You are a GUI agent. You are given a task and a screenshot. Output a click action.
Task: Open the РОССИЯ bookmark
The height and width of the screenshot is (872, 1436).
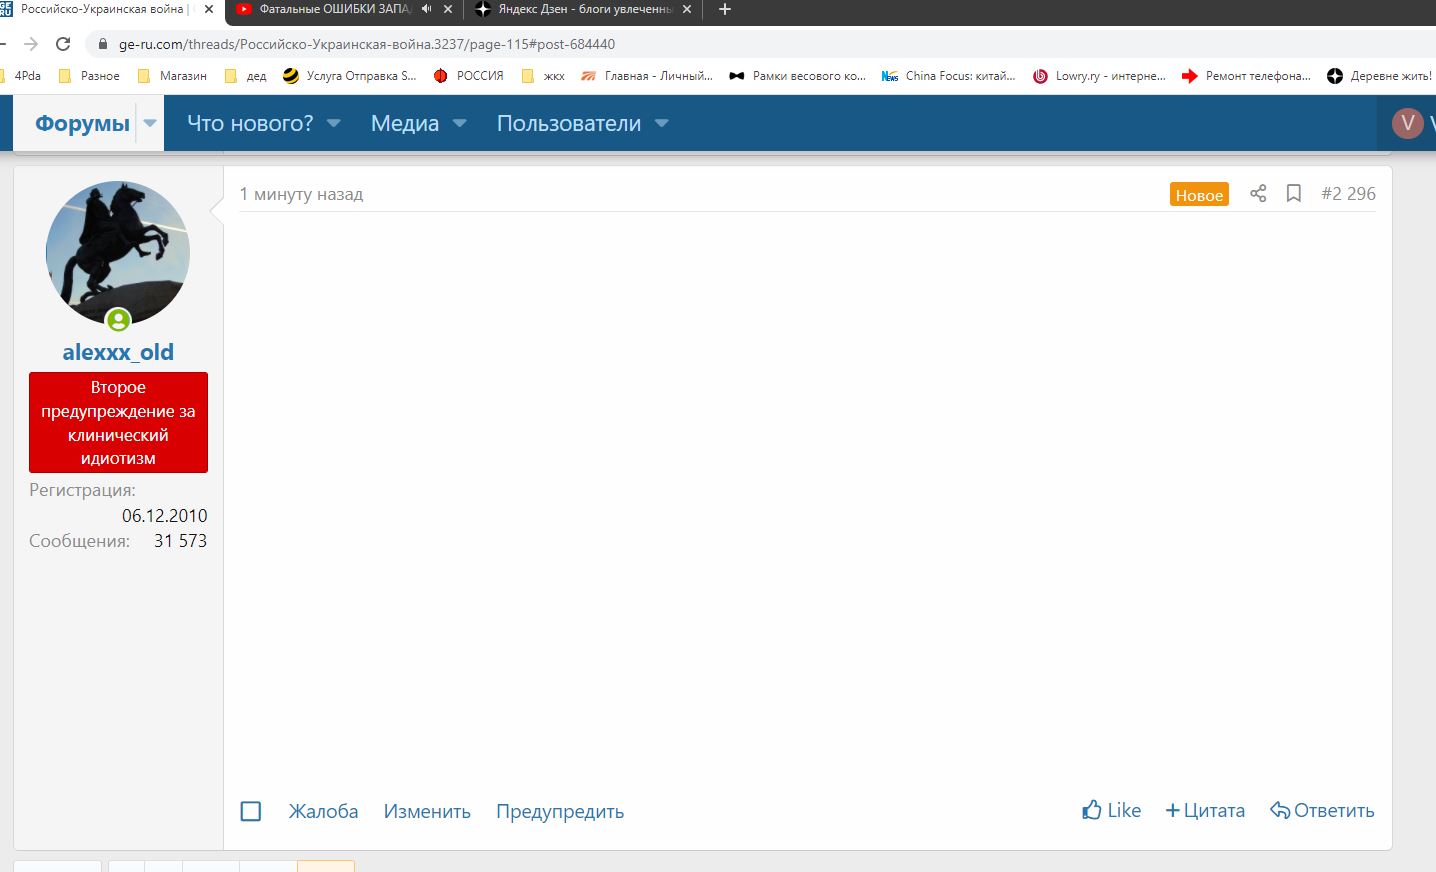point(469,76)
